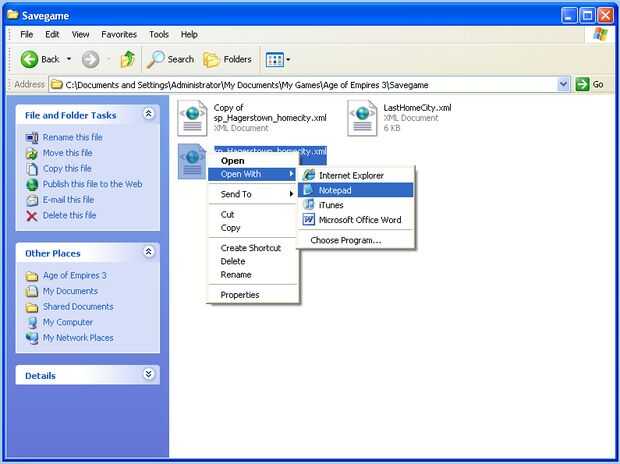Click the selected sp_Hagerstown_homecity.xml file icon

pos(192,161)
